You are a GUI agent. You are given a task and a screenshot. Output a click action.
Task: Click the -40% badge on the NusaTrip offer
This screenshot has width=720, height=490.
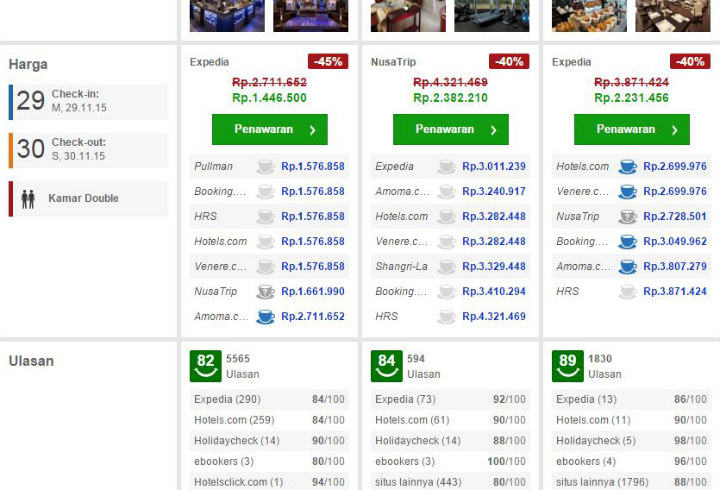pos(509,62)
